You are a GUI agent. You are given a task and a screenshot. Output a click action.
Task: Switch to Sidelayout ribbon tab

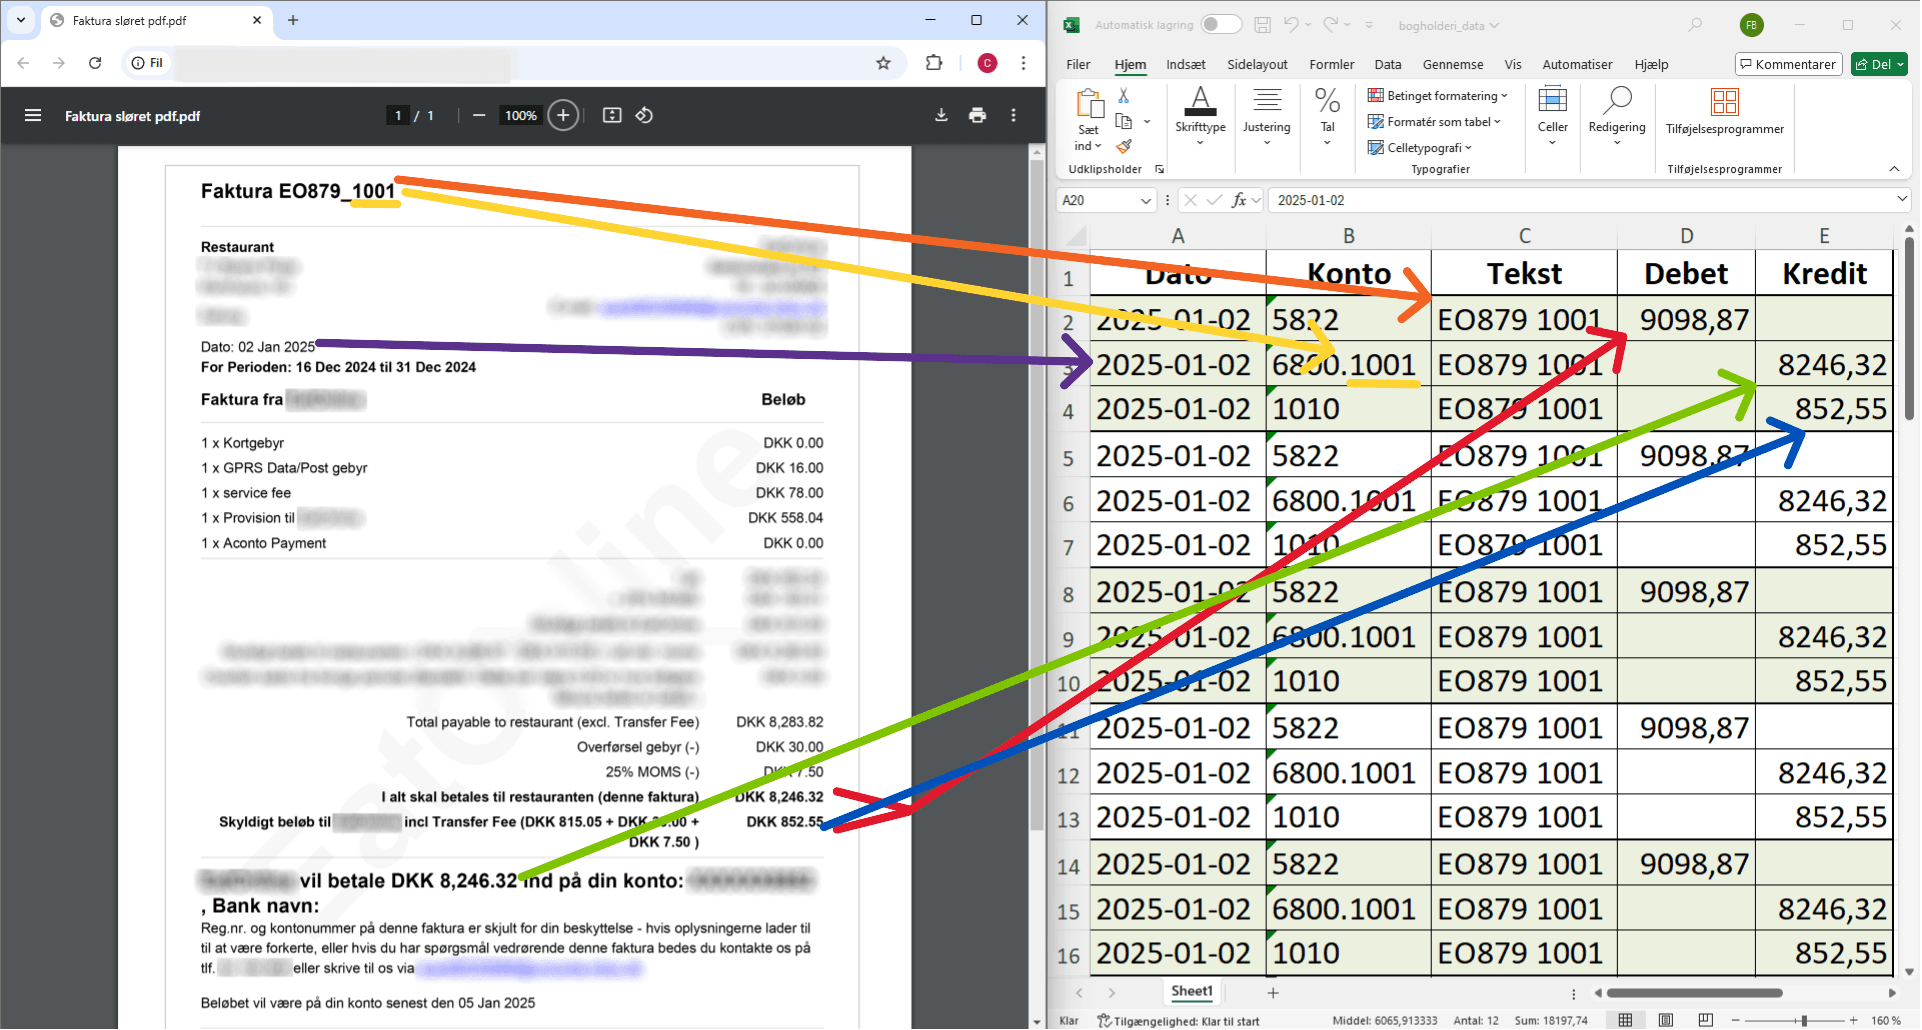coord(1257,65)
